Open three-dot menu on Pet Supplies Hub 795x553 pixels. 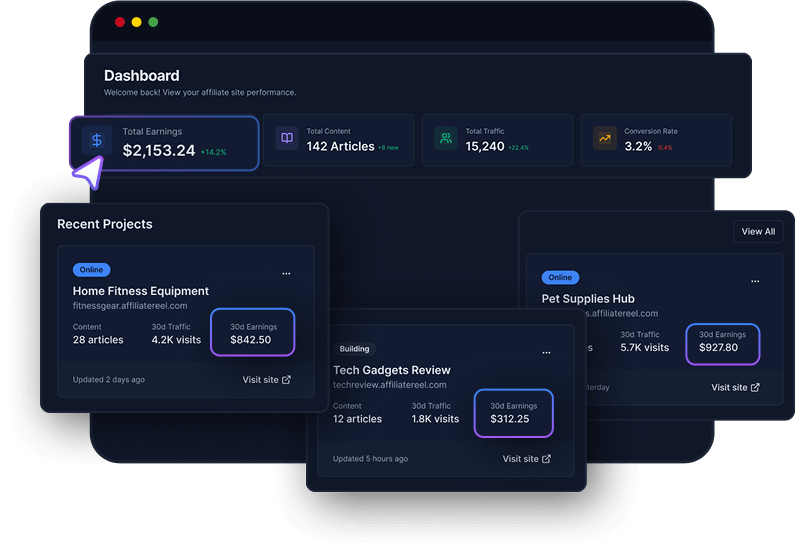755,280
